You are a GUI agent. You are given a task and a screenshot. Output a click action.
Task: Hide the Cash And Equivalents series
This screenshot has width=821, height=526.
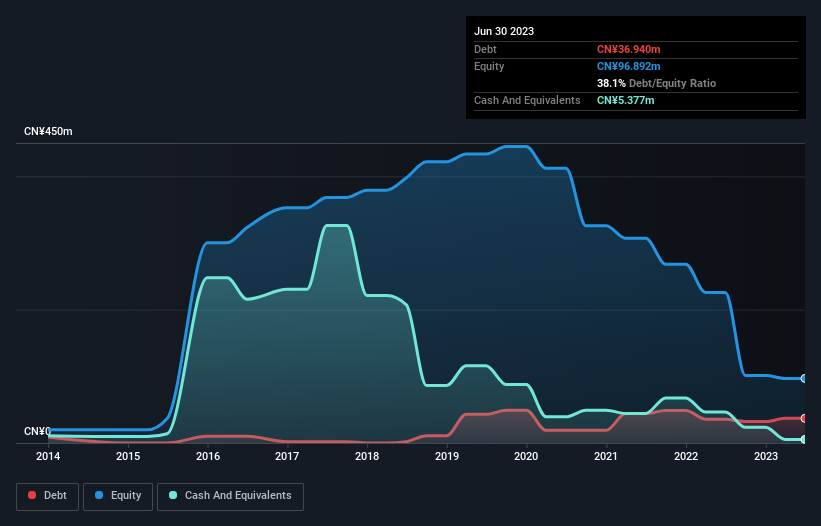(x=230, y=496)
